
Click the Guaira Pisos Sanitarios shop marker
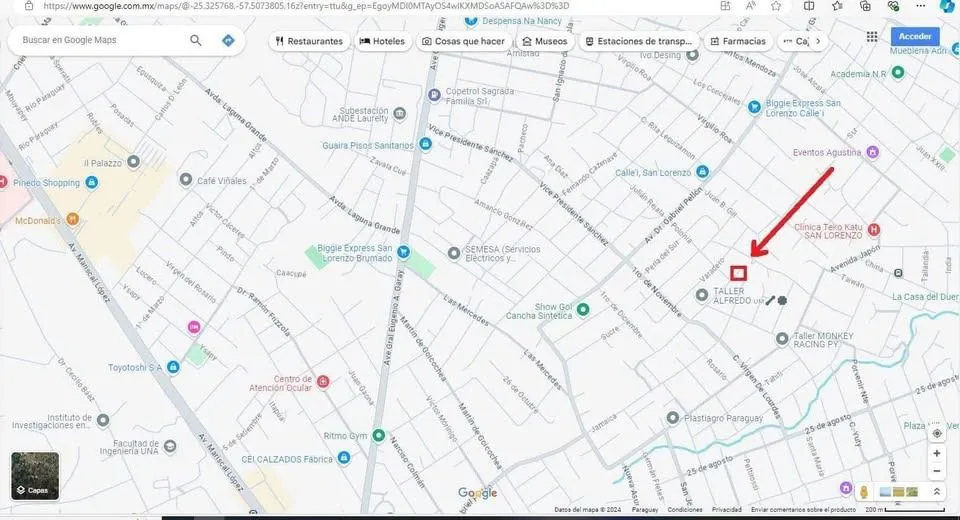point(426,144)
